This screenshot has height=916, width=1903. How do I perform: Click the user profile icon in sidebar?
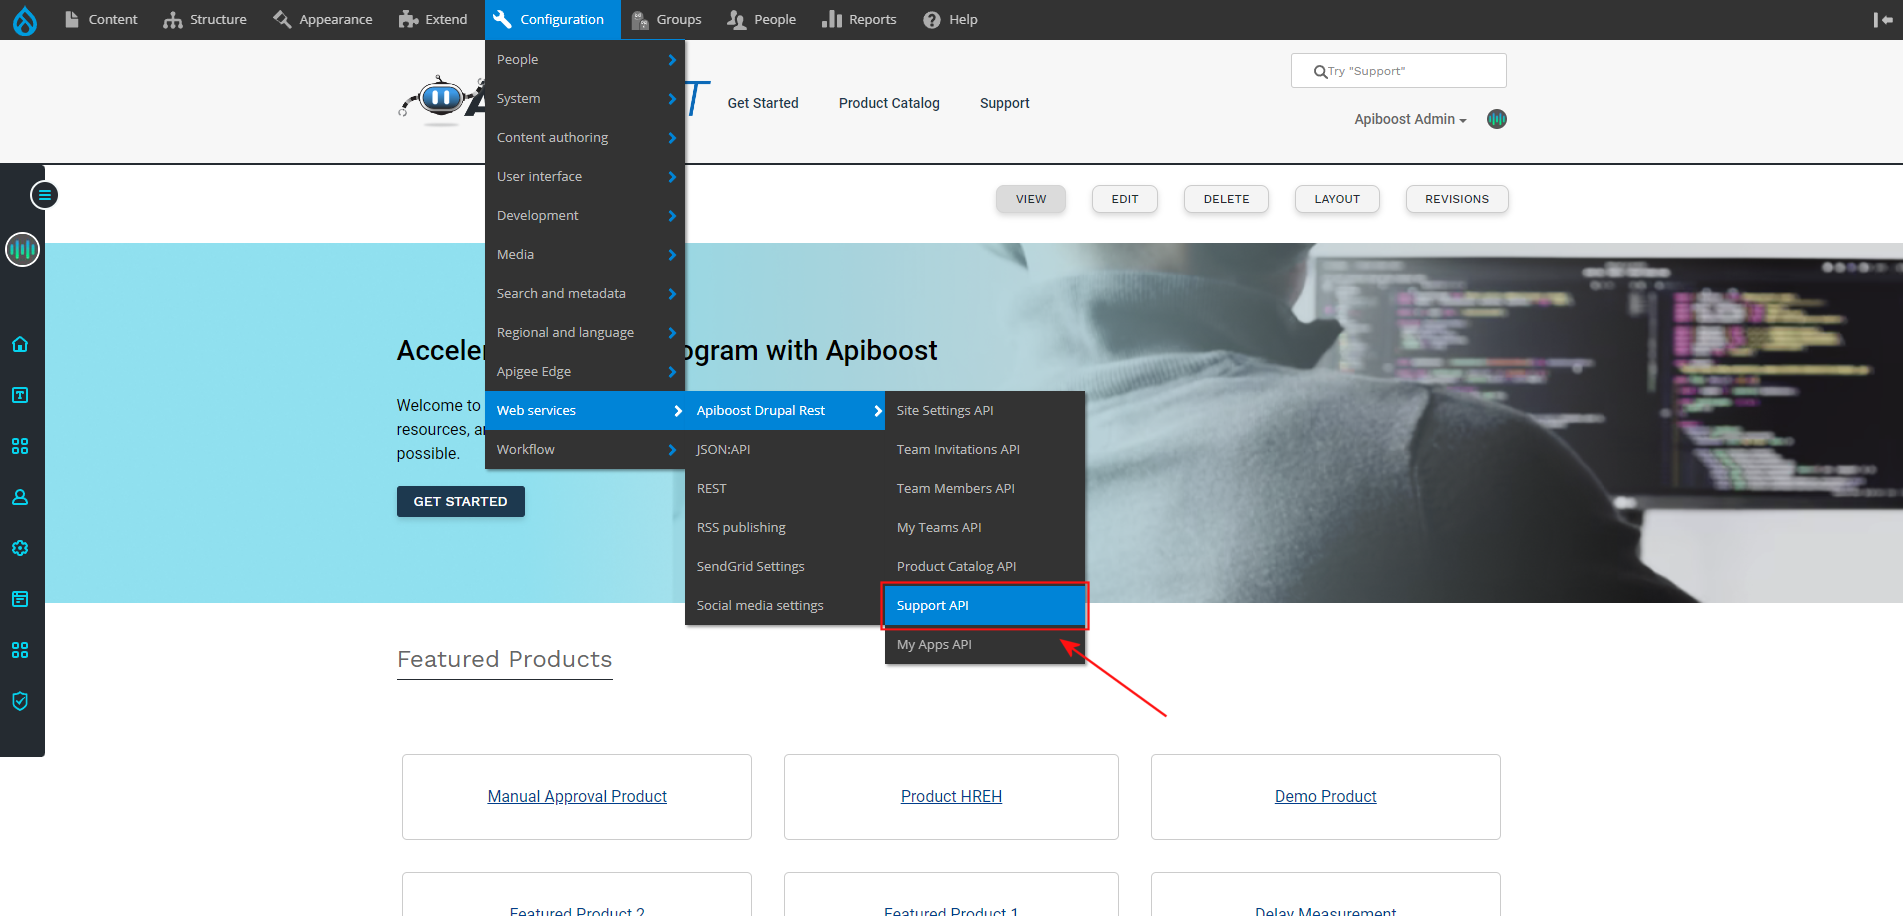click(x=20, y=497)
